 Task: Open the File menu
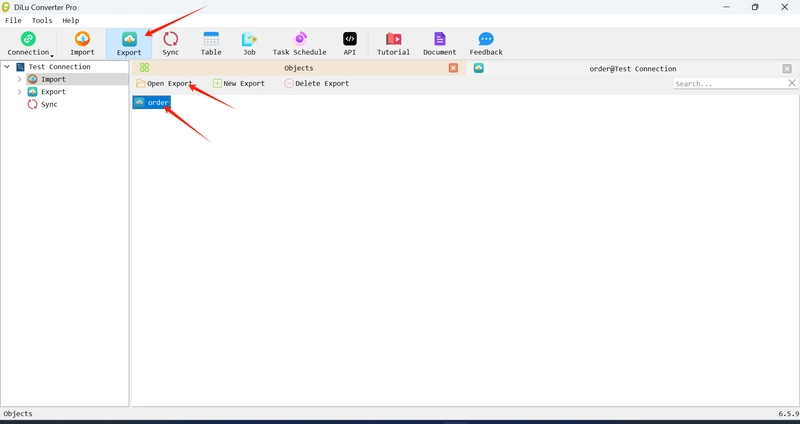[13, 20]
